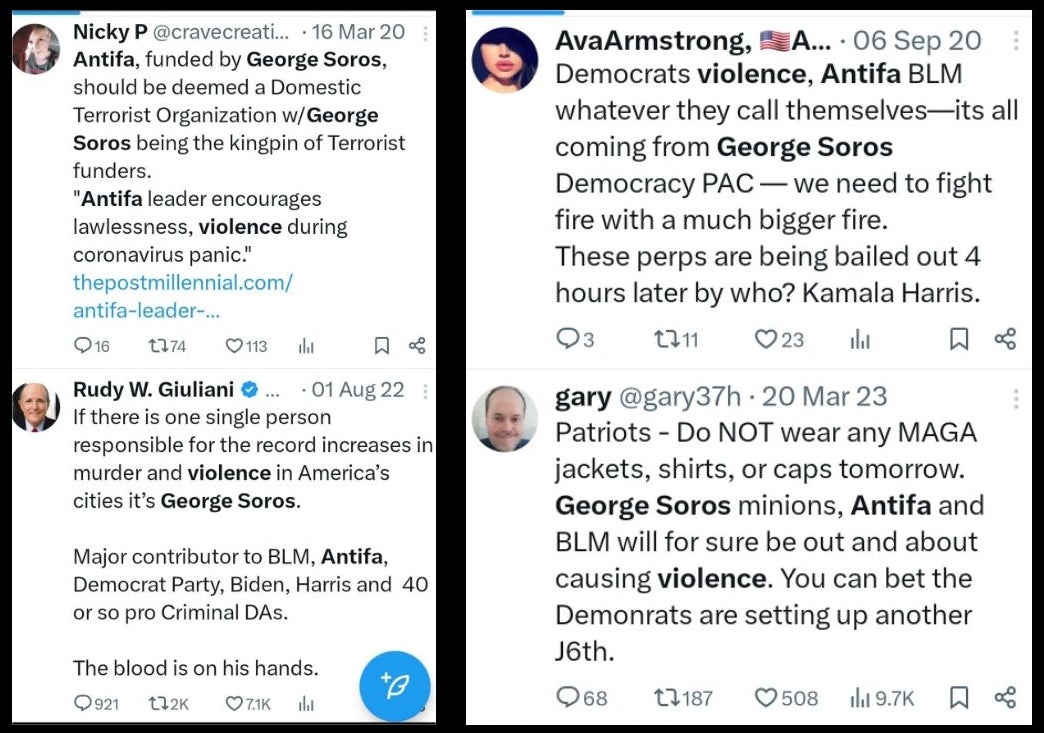1044x733 pixels.
Task: Share gary's tweet
Action: click(1005, 697)
